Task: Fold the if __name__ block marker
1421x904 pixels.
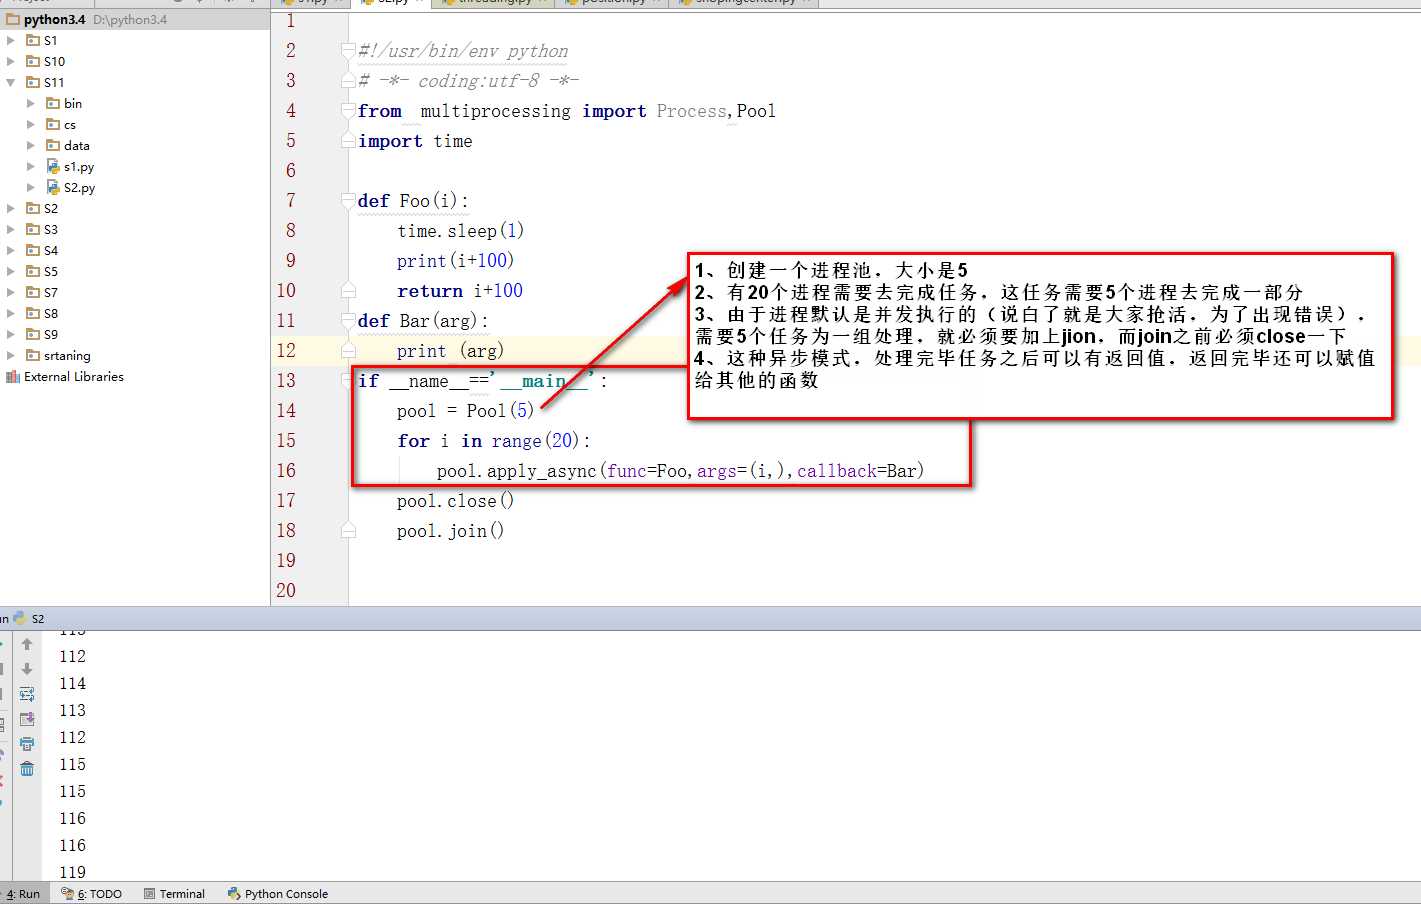Action: 348,380
